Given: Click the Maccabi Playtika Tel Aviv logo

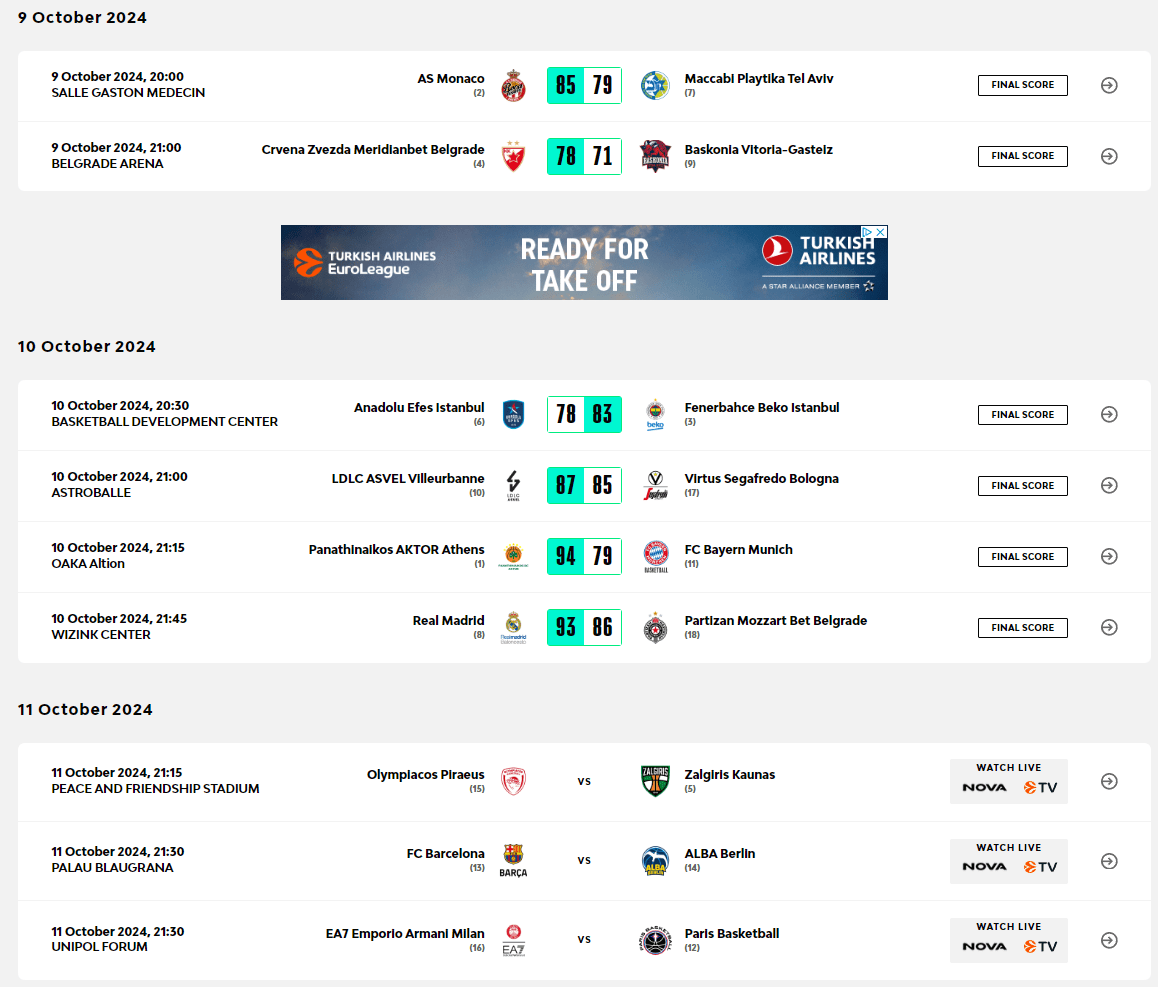Looking at the screenshot, I should pyautogui.click(x=655, y=85).
